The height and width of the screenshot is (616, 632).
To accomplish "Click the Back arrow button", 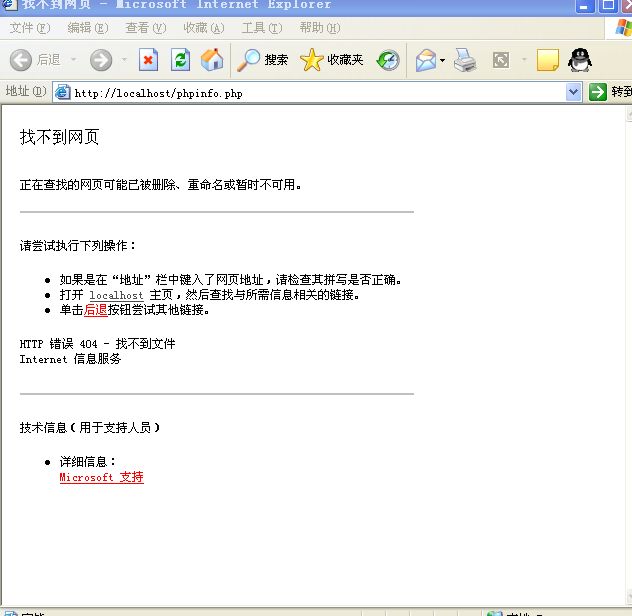I will pyautogui.click(x=21, y=60).
